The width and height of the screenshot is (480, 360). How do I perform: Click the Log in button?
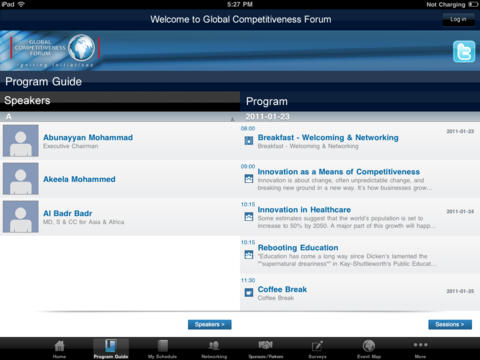coord(458,19)
